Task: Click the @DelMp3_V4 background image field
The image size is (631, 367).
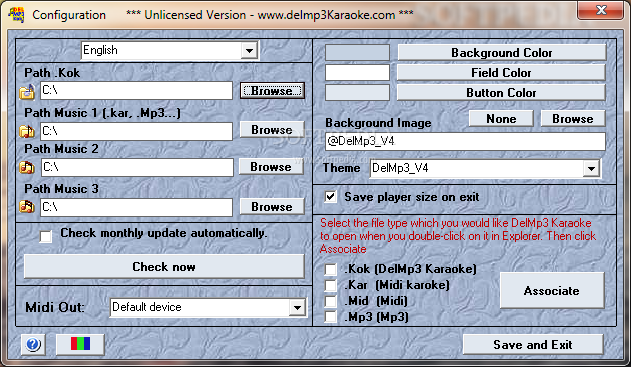Action: click(x=465, y=141)
